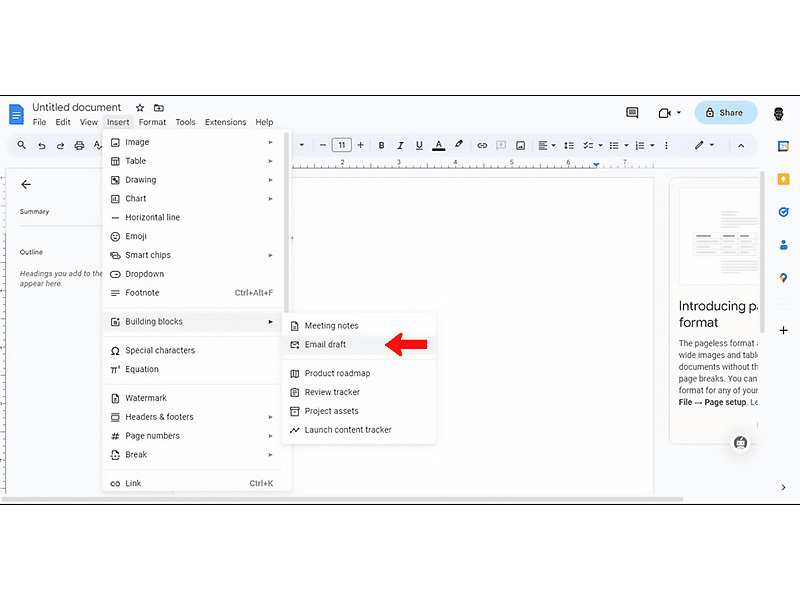Open the numbered list dropdown arrow
800x600 pixels.
tap(653, 145)
